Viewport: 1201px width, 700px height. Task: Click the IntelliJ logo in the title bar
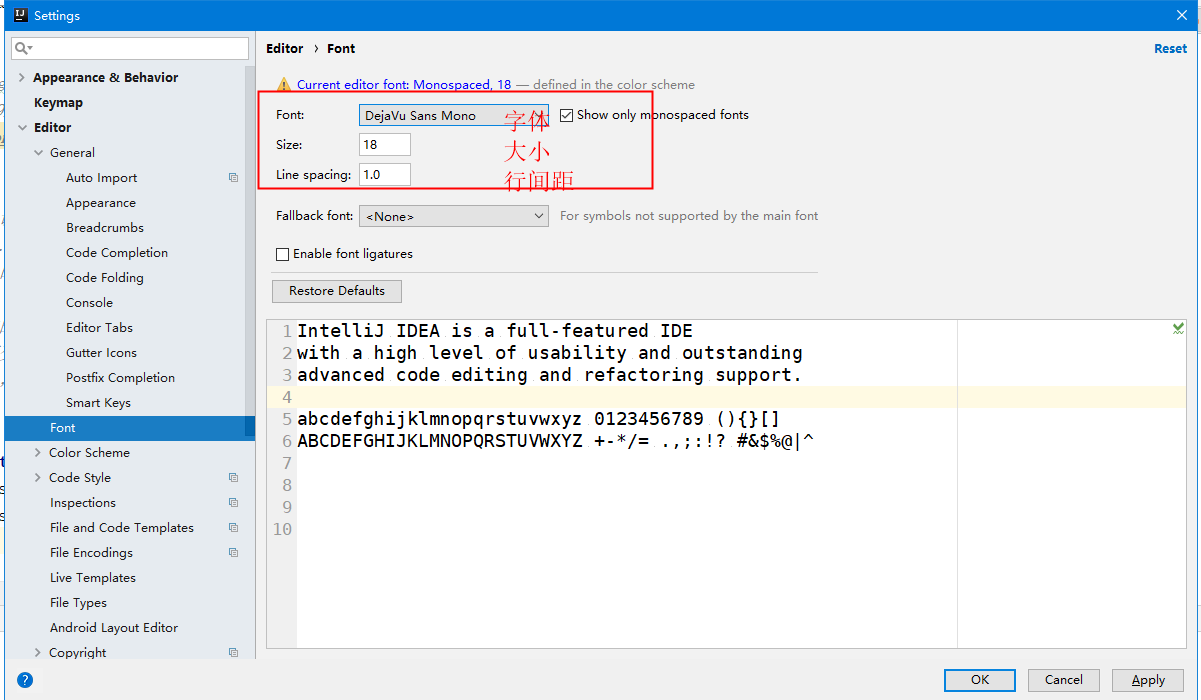tap(19, 15)
